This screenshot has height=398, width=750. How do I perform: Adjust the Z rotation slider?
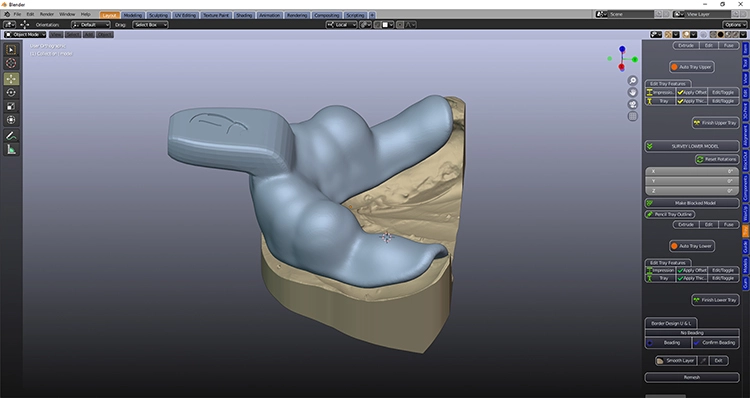click(x=692, y=190)
